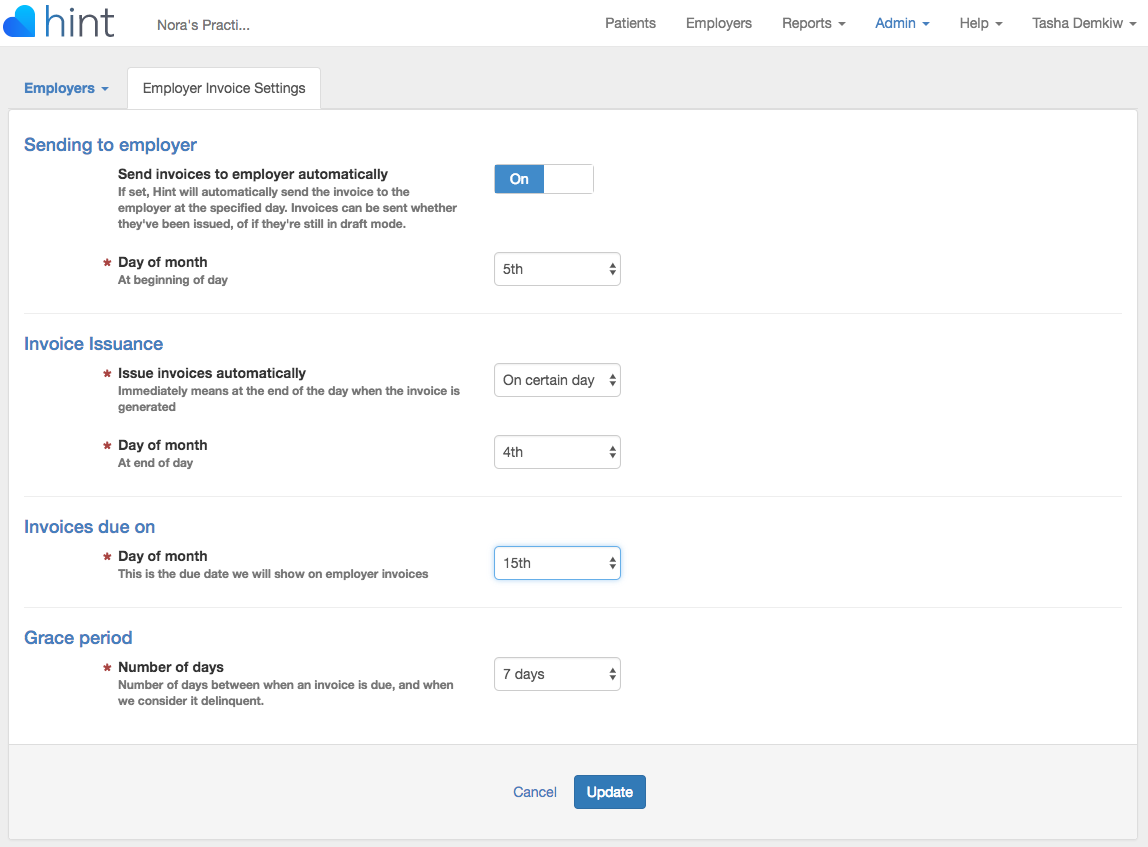This screenshot has height=847, width=1148.
Task: Open the Reports menu
Action: pos(813,23)
